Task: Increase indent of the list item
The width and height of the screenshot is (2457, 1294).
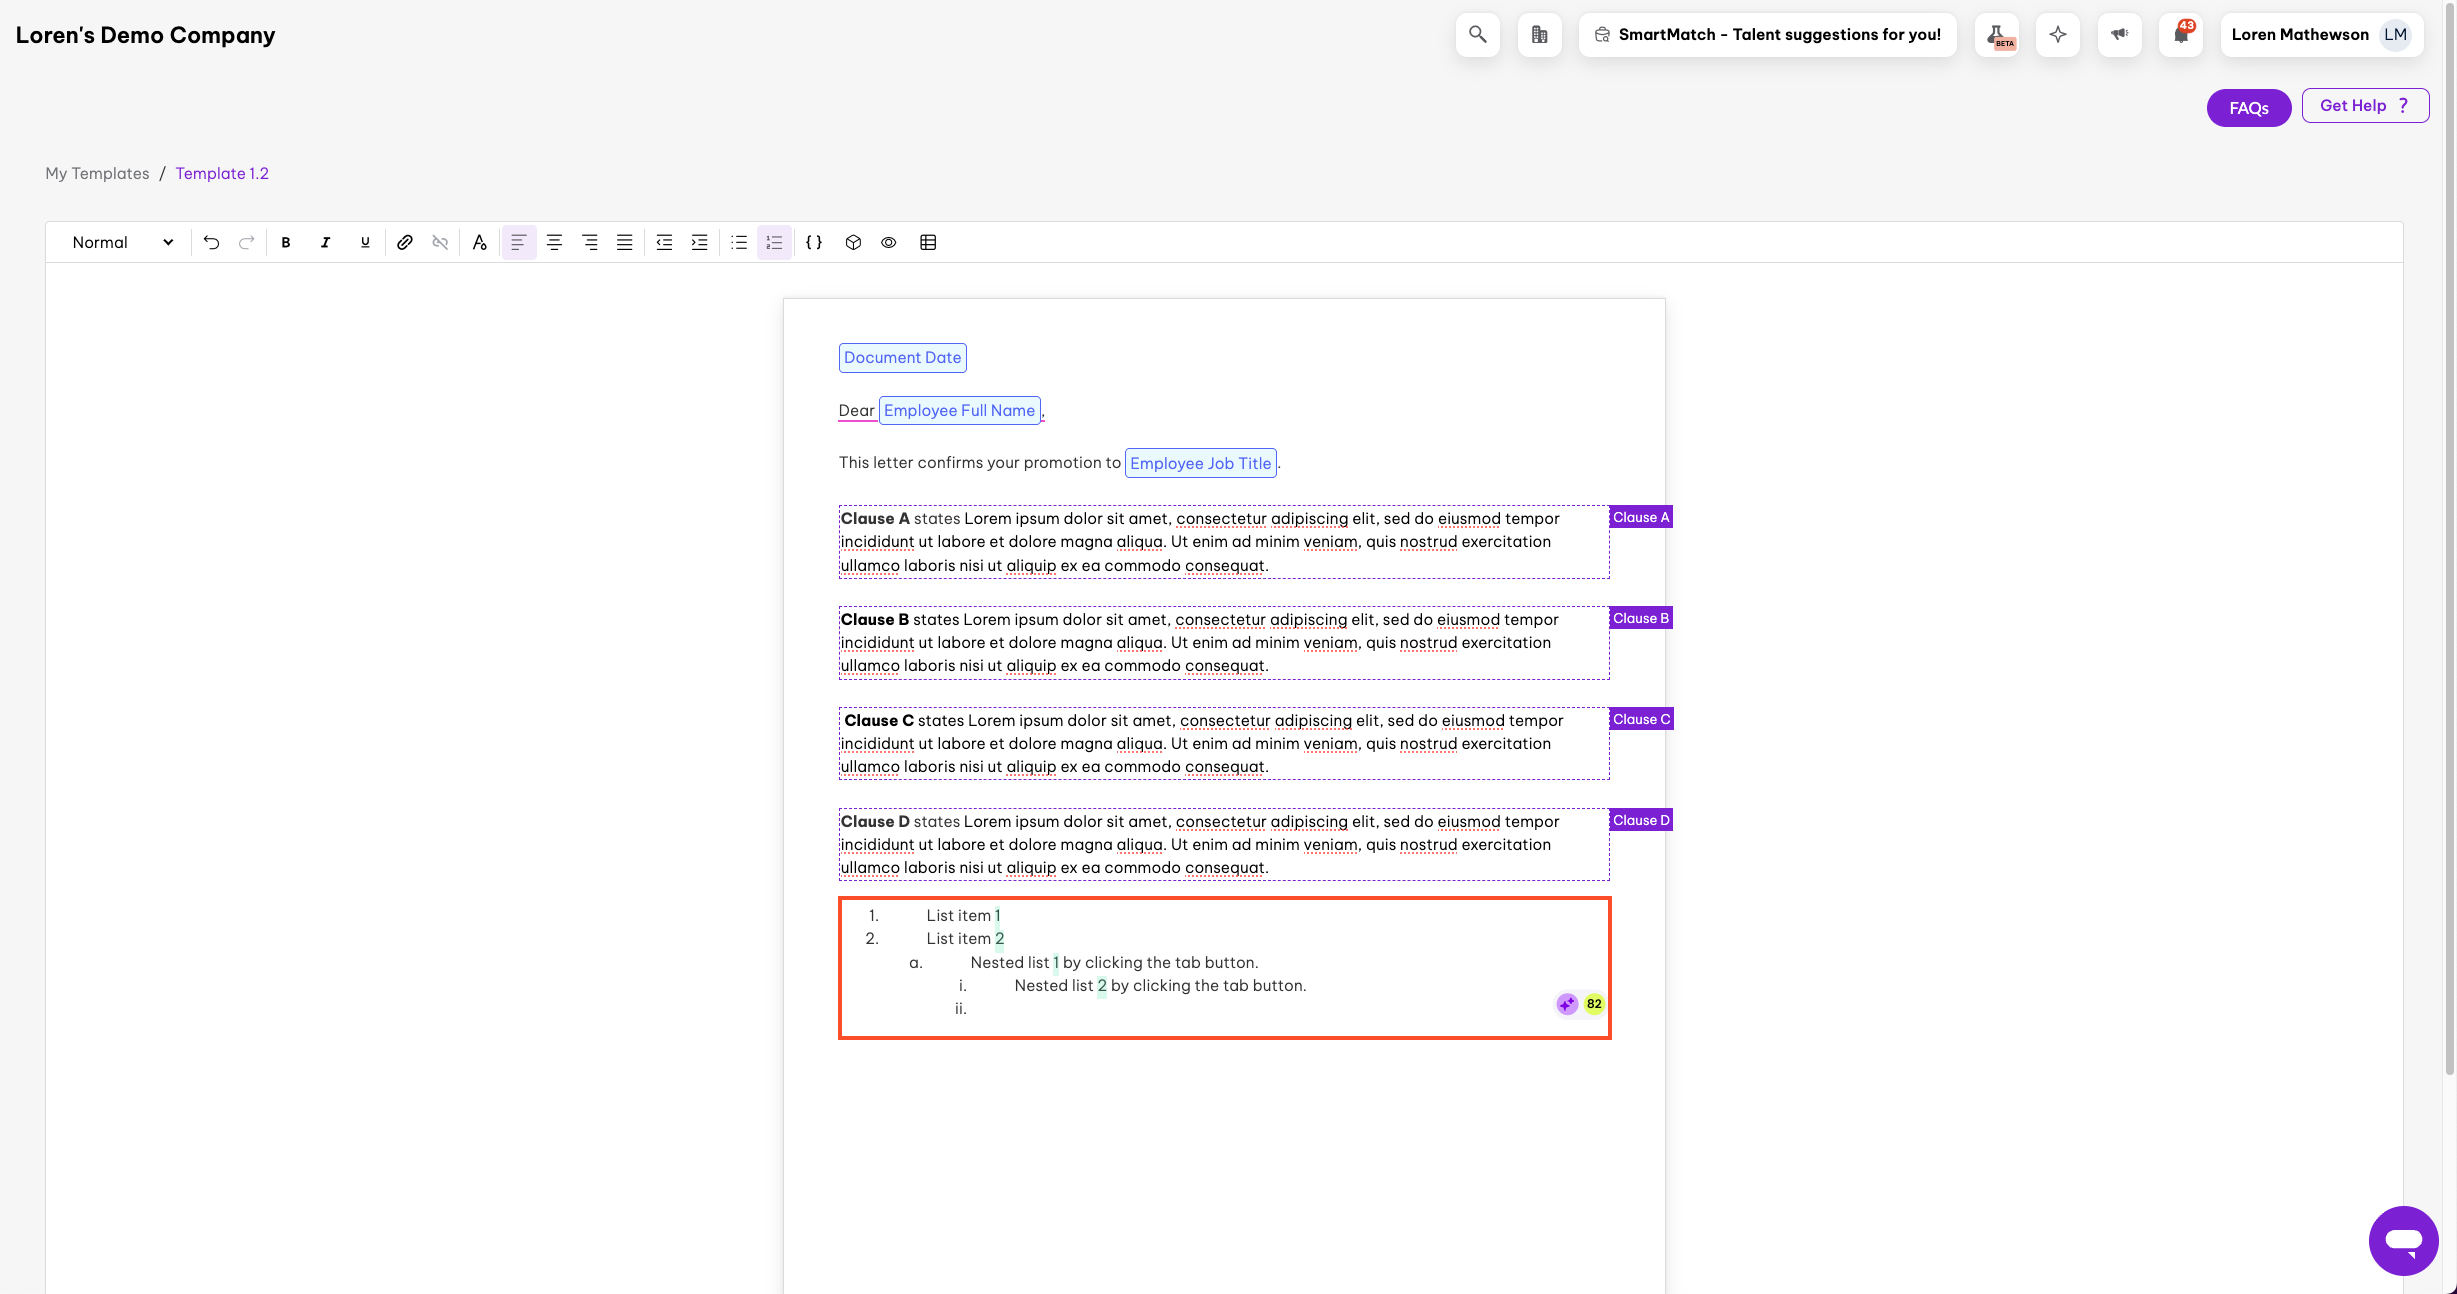Action: (x=699, y=242)
